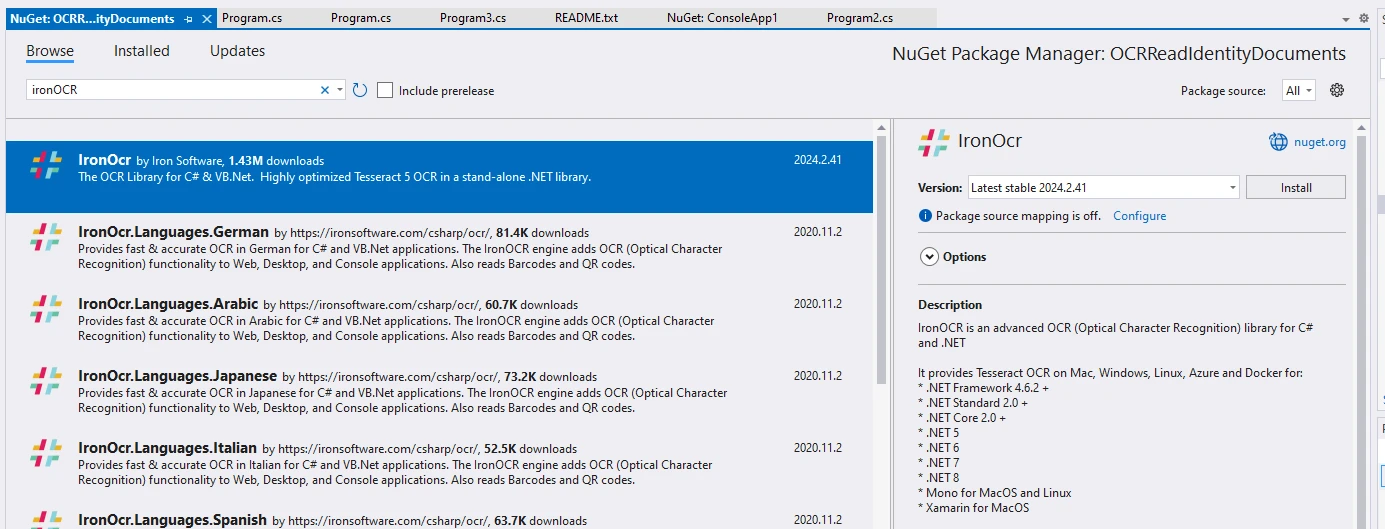
Task: Close the NuGet OCRReadIdentityDocuments tab
Action: pos(207,19)
